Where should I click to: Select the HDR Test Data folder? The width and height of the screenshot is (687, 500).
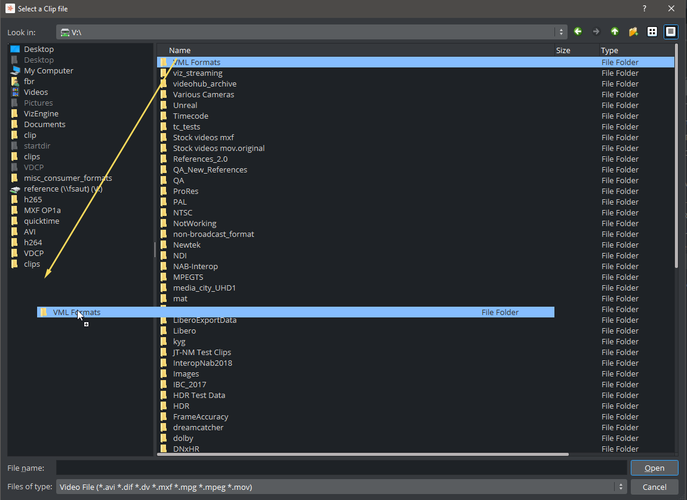pos(199,396)
